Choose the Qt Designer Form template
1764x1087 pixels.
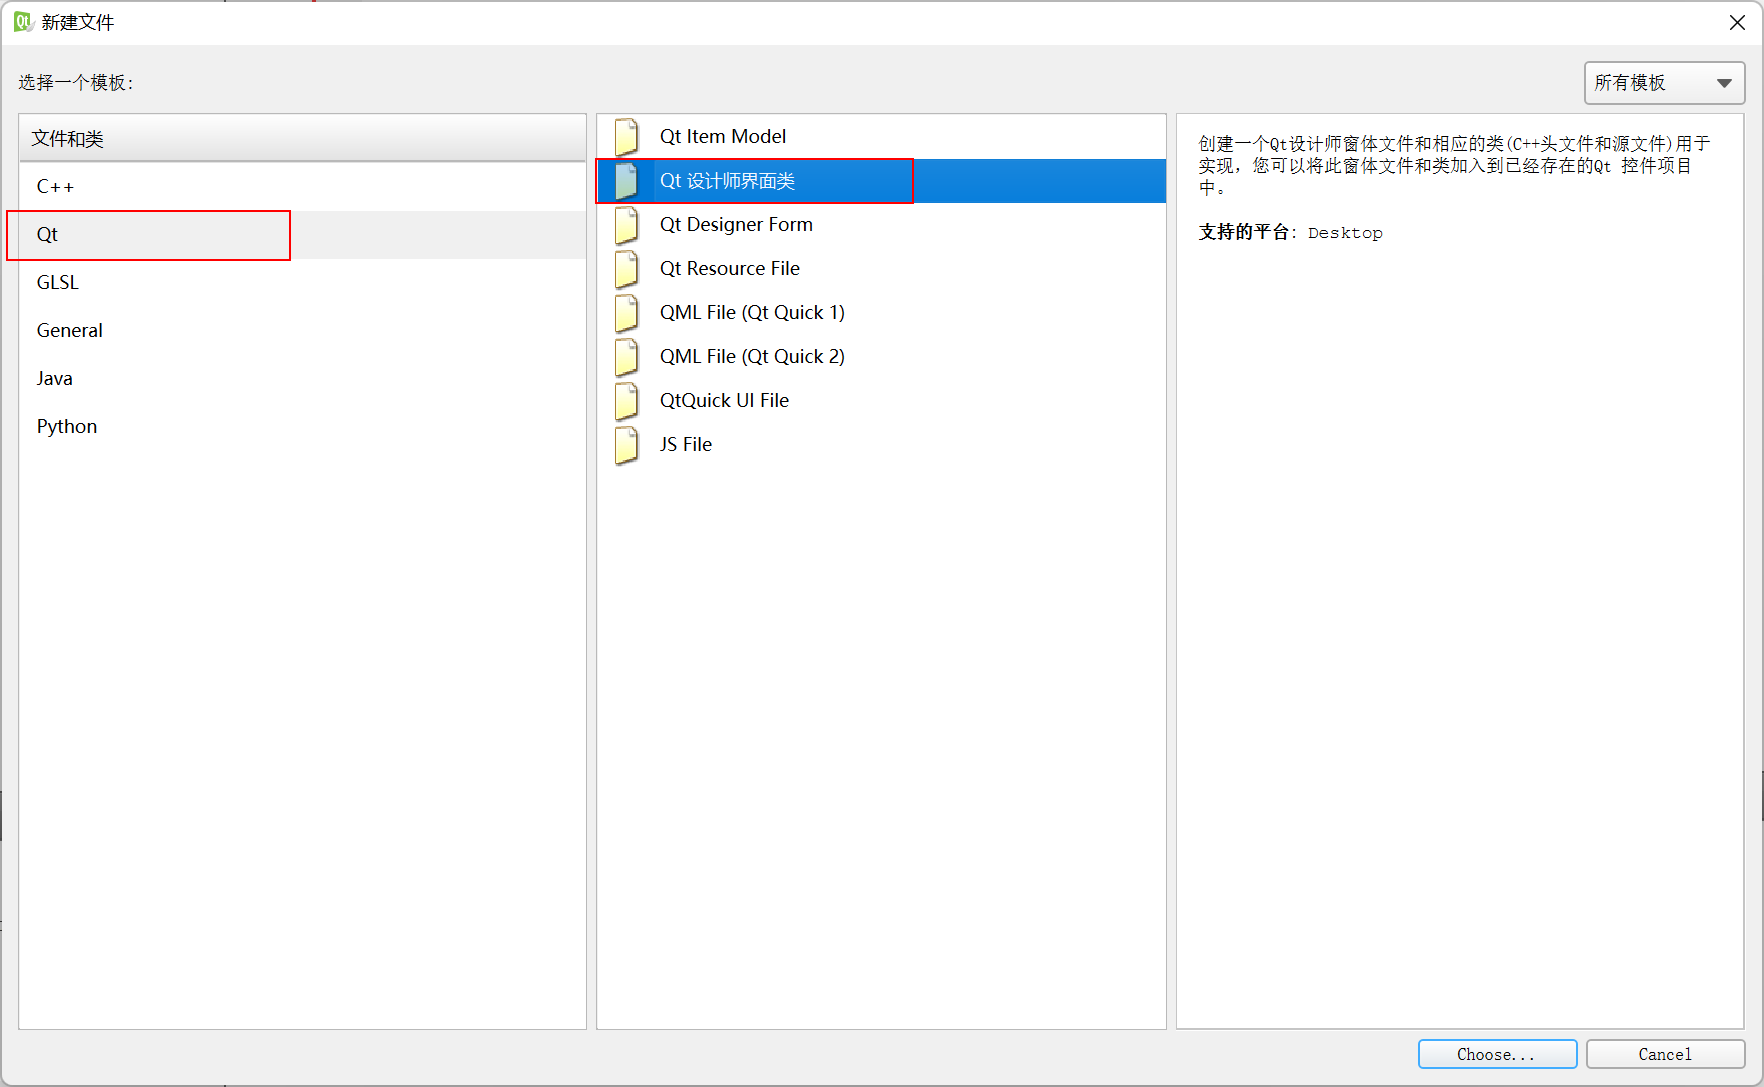click(x=881, y=225)
